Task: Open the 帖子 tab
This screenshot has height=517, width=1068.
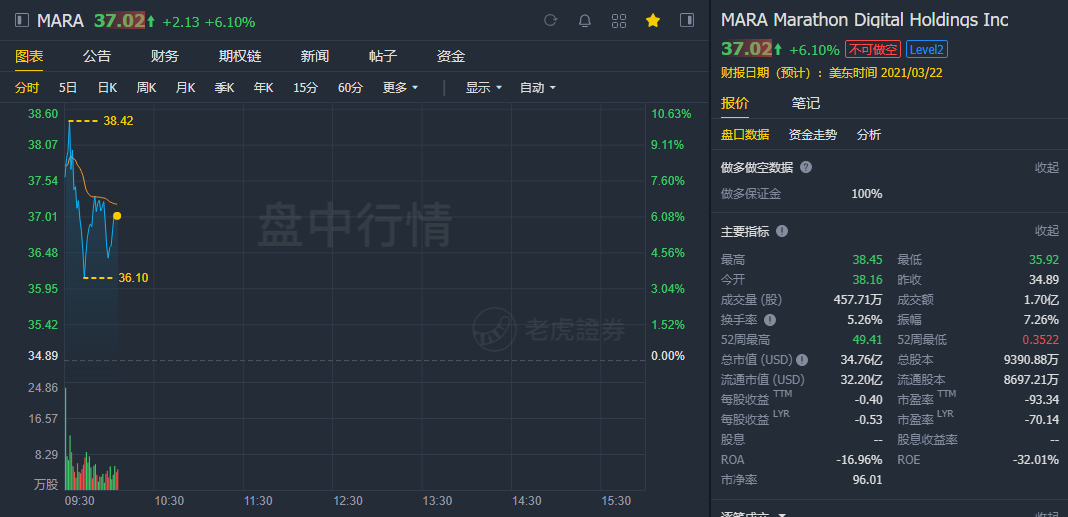Action: click(383, 56)
